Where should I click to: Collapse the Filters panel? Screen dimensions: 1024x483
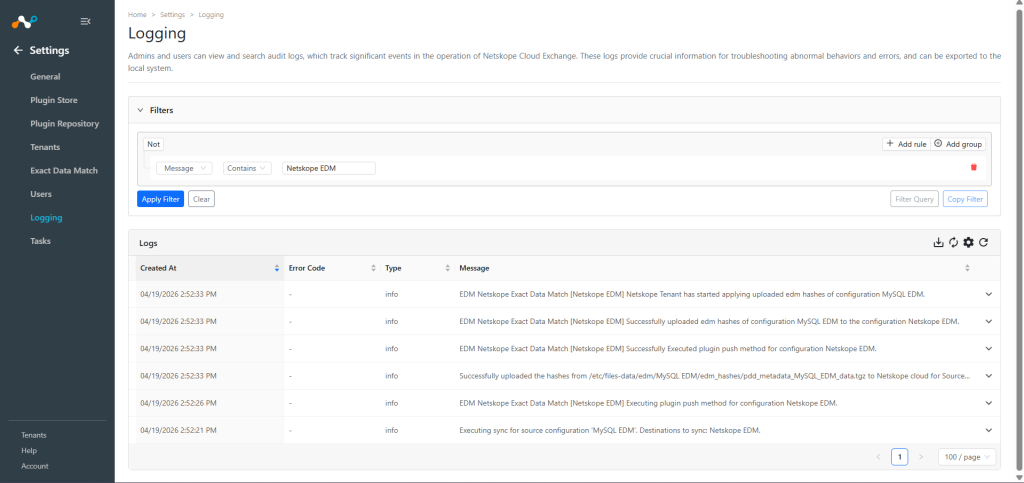140,110
